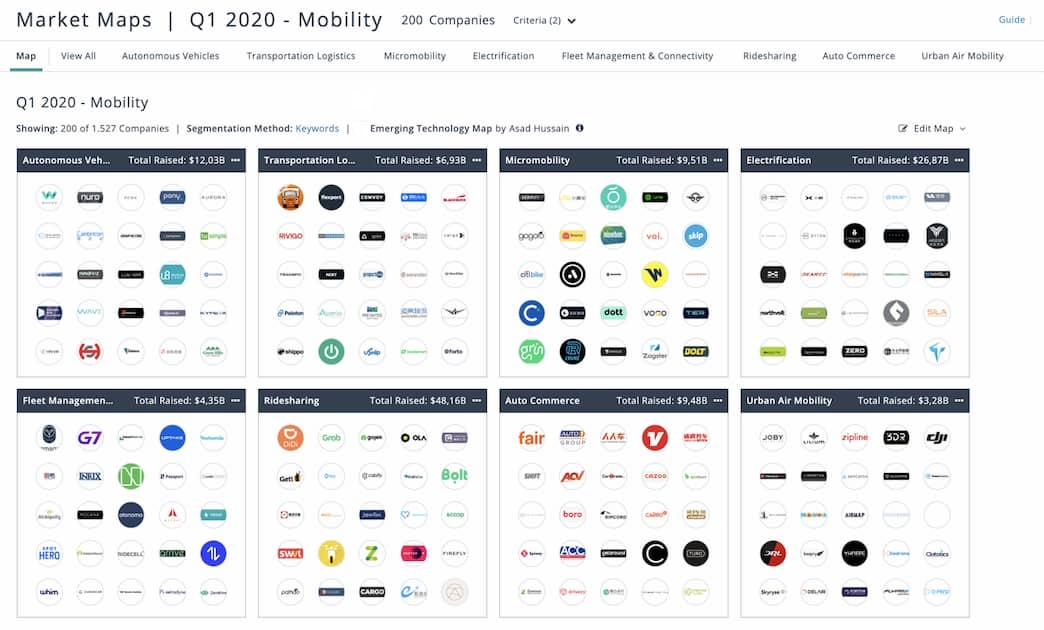
Task: Click the CARGO logo in Ridesharing
Action: (372, 592)
